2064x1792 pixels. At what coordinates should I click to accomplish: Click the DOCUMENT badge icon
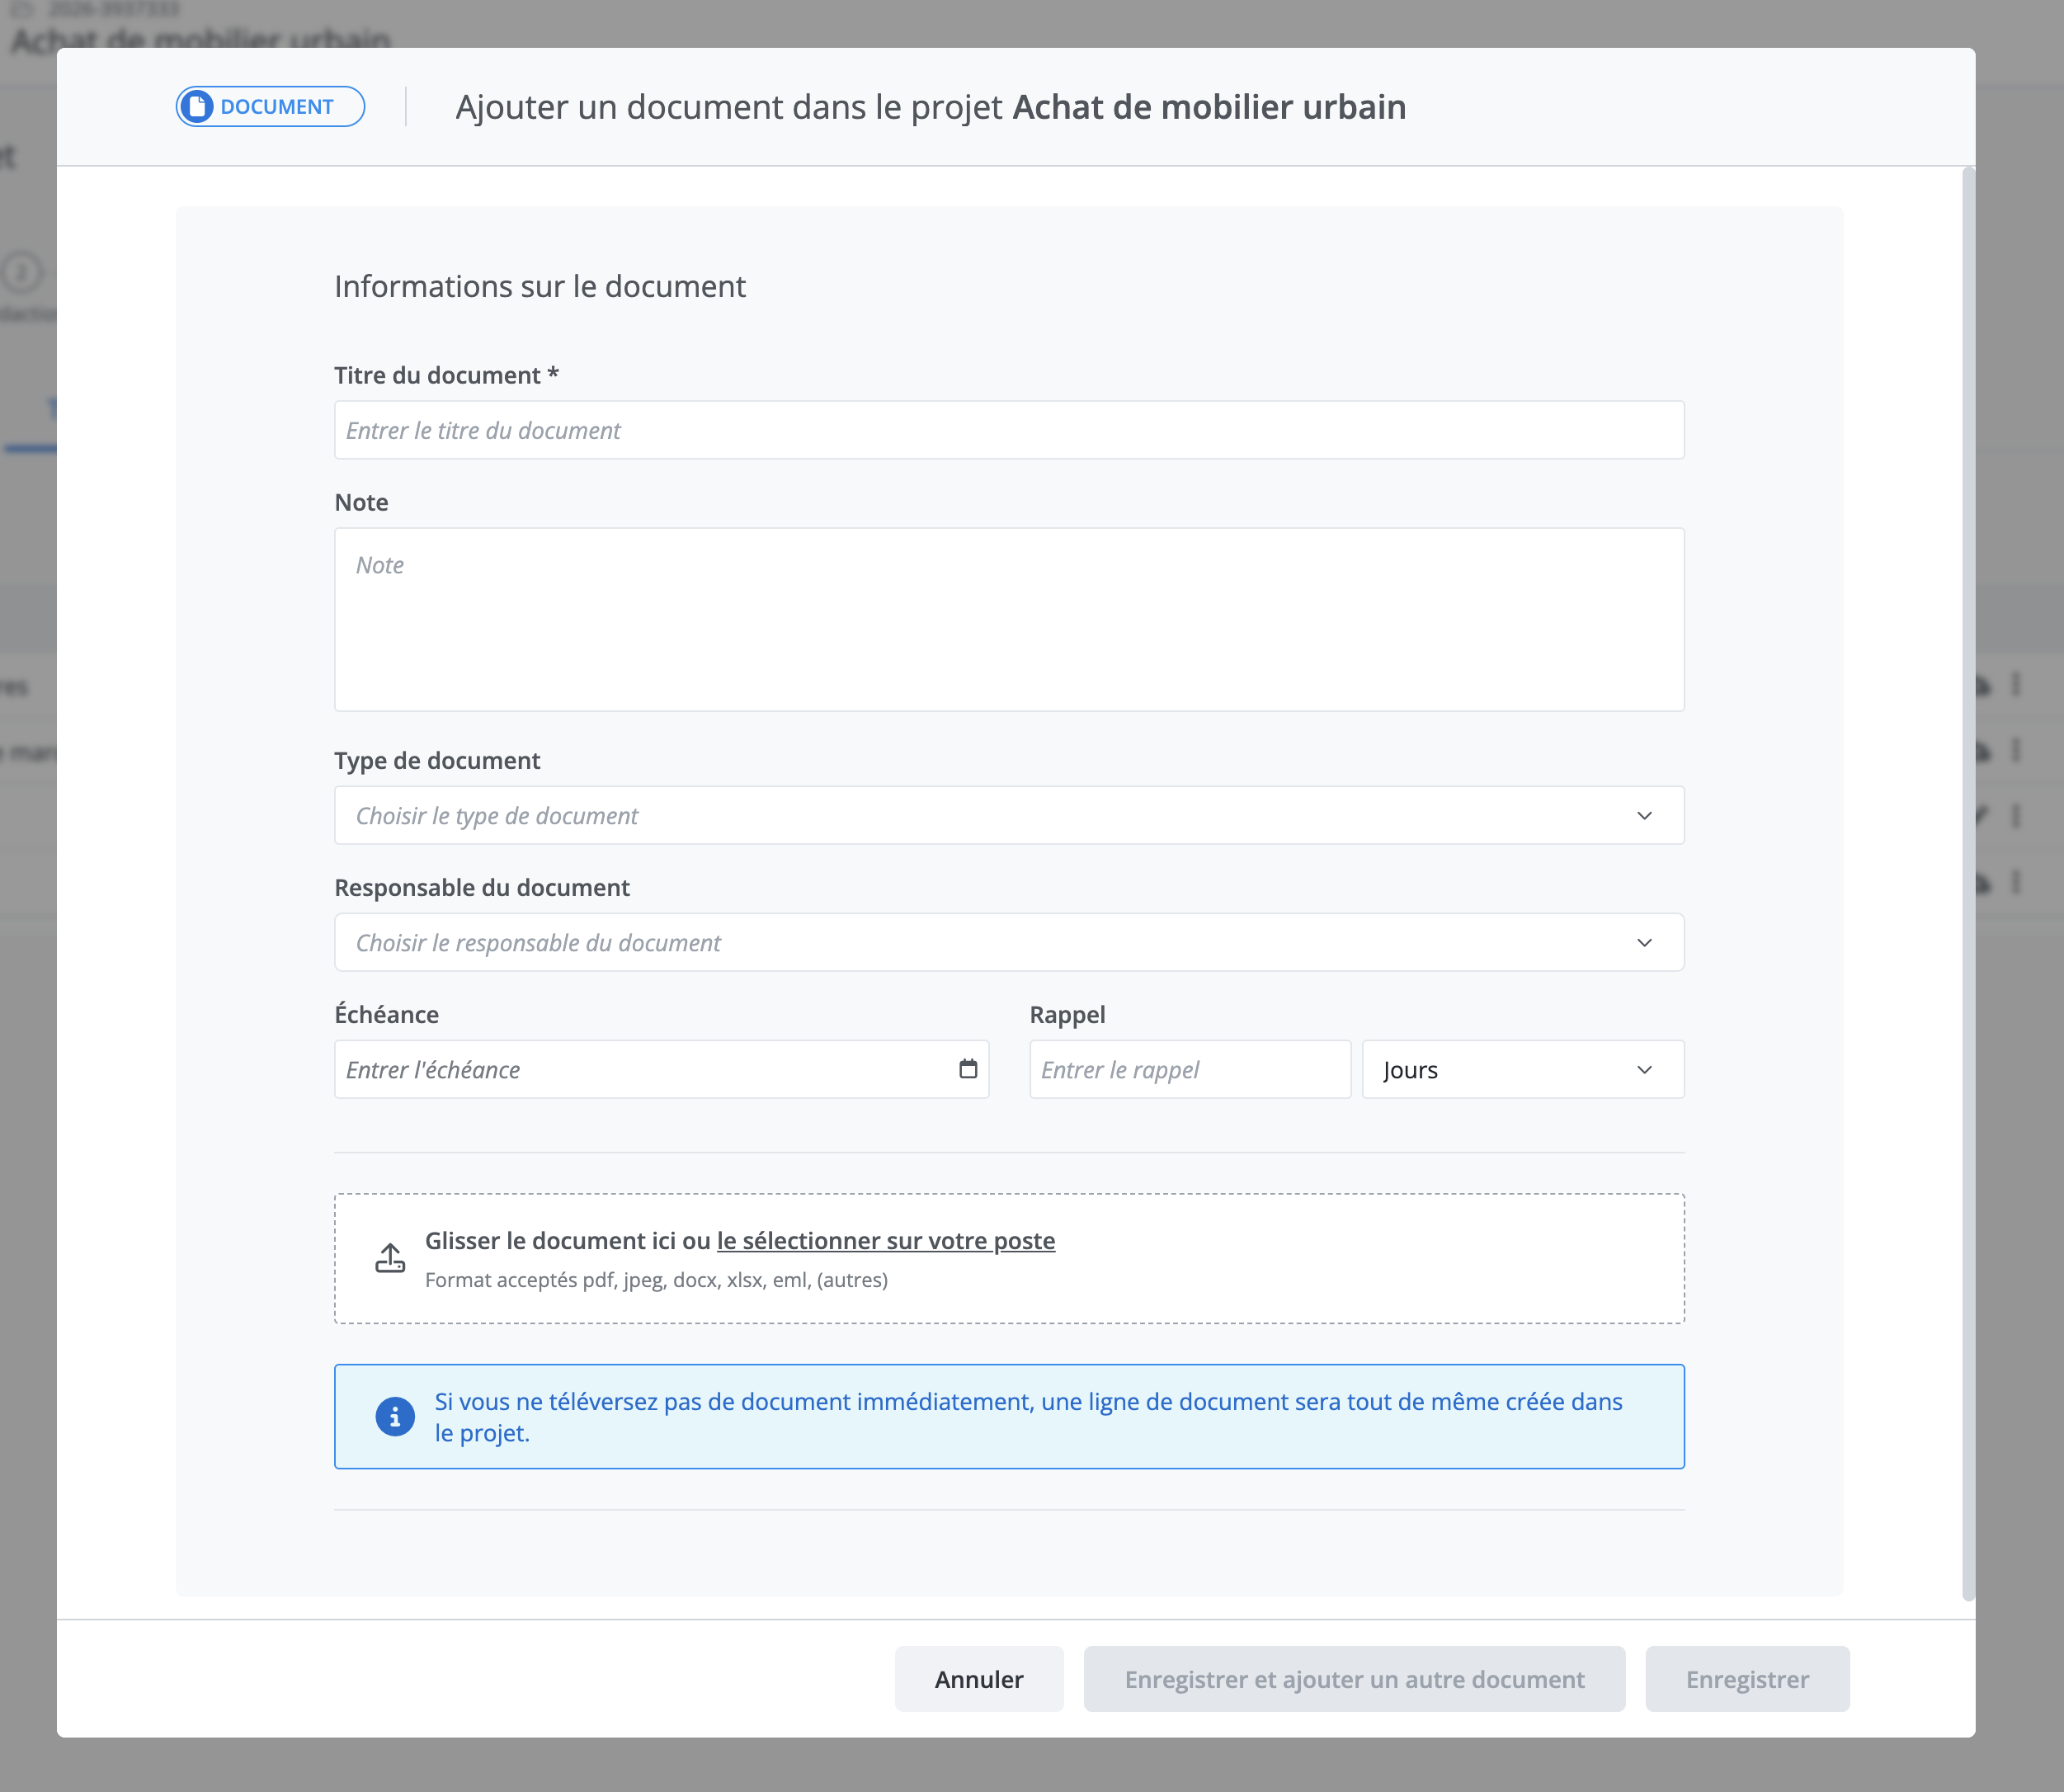coord(197,107)
